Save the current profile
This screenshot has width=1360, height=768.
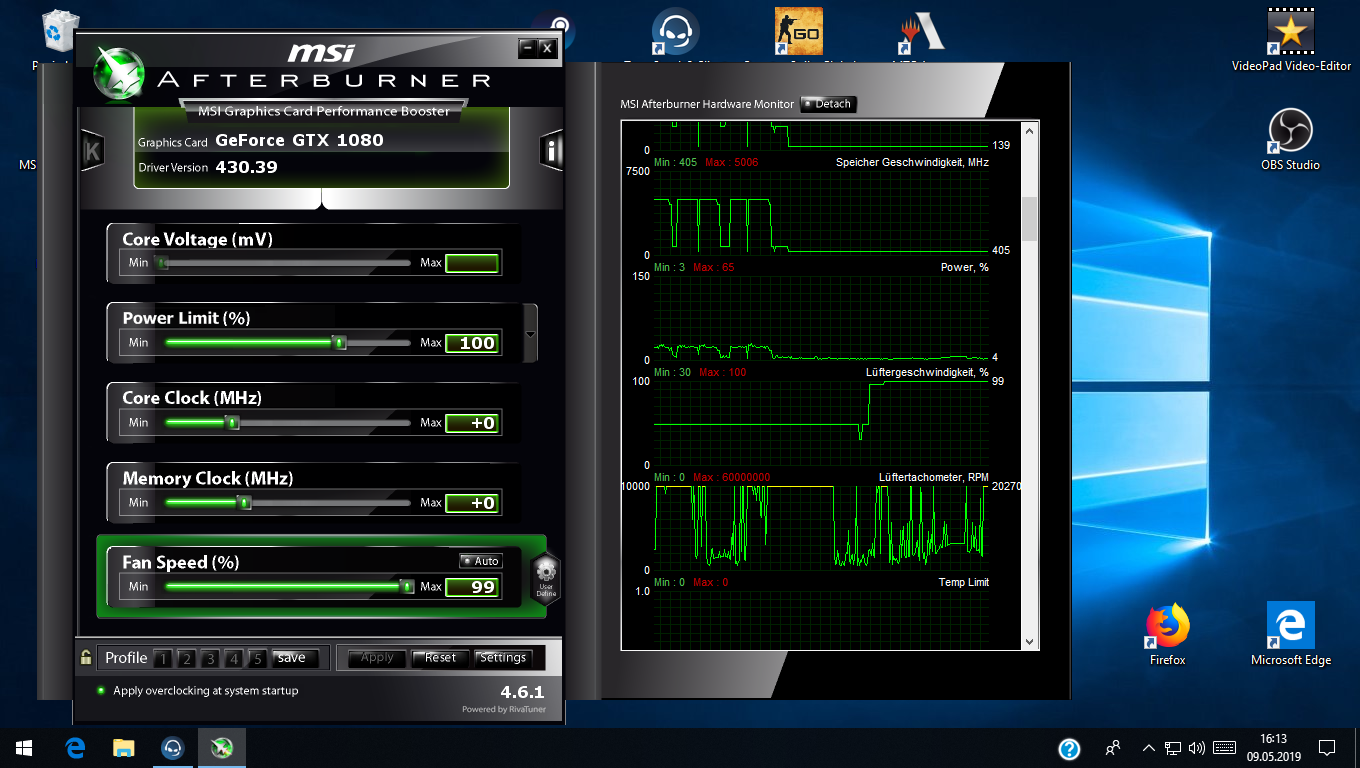click(x=295, y=658)
